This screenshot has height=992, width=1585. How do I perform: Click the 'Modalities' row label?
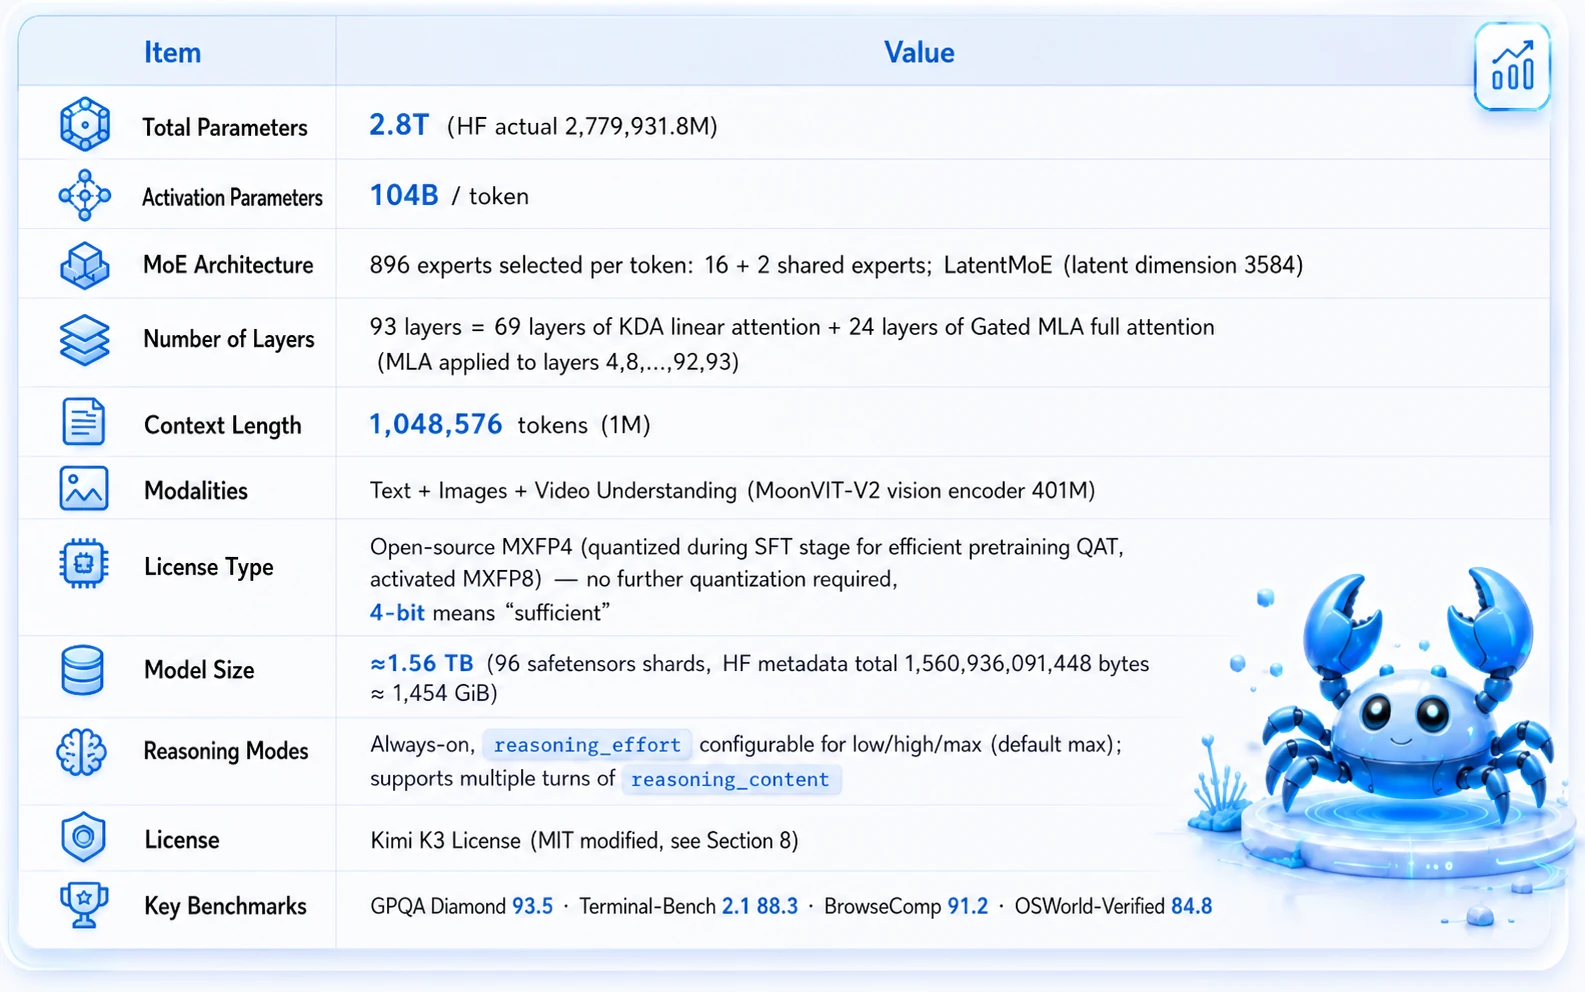196,490
